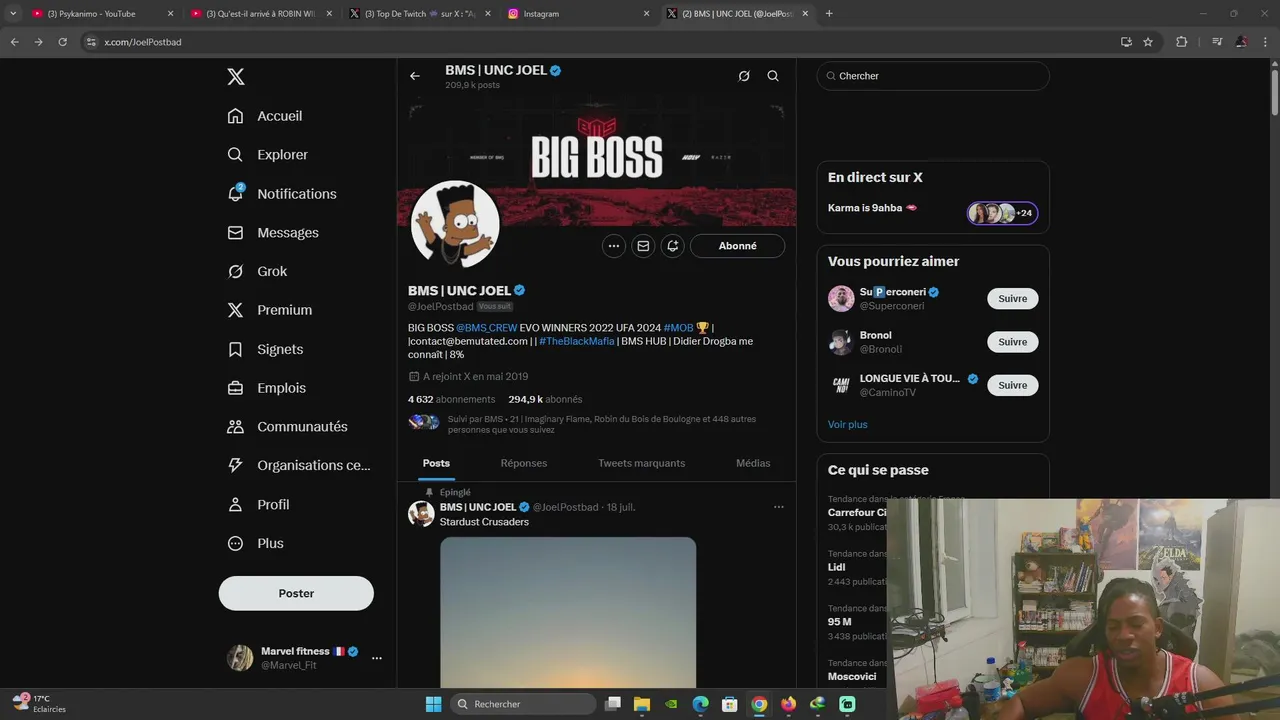
Task: Click the Chercher search field
Action: 933,76
